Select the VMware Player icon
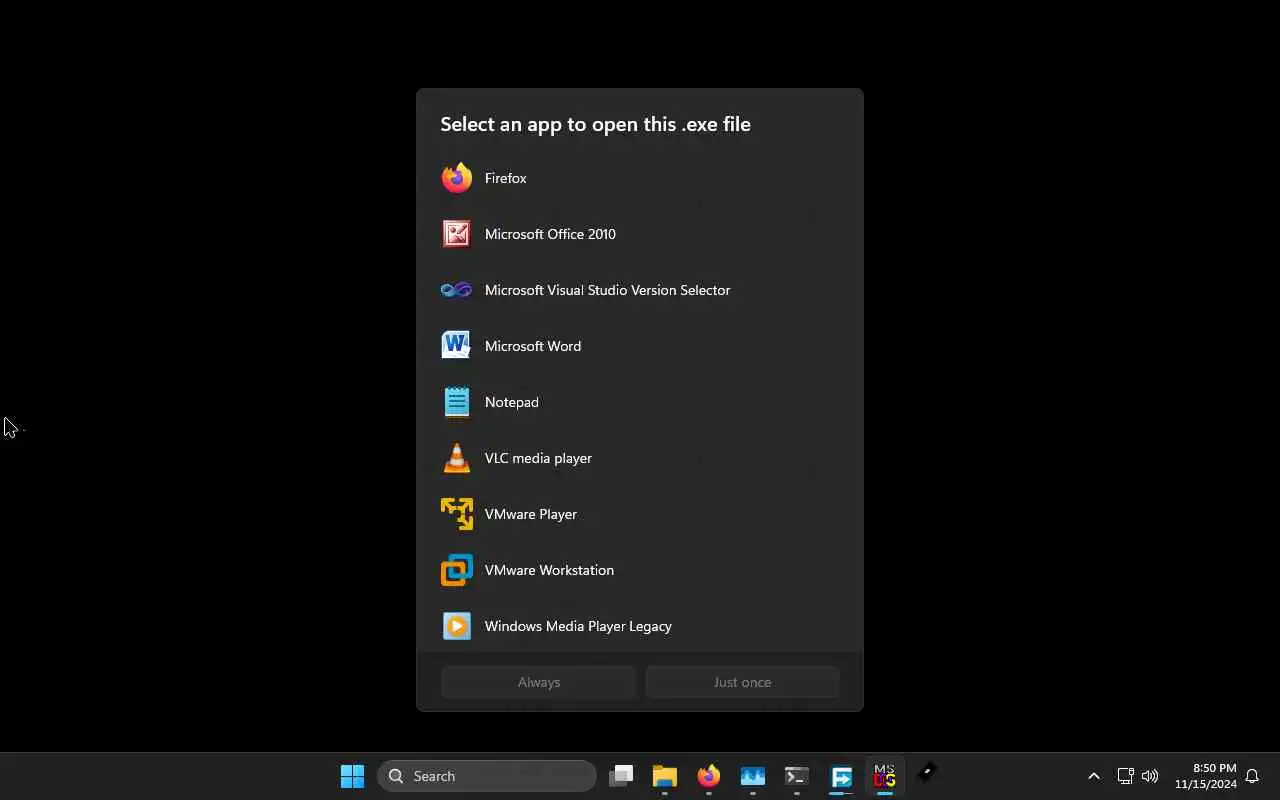 pos(457,514)
